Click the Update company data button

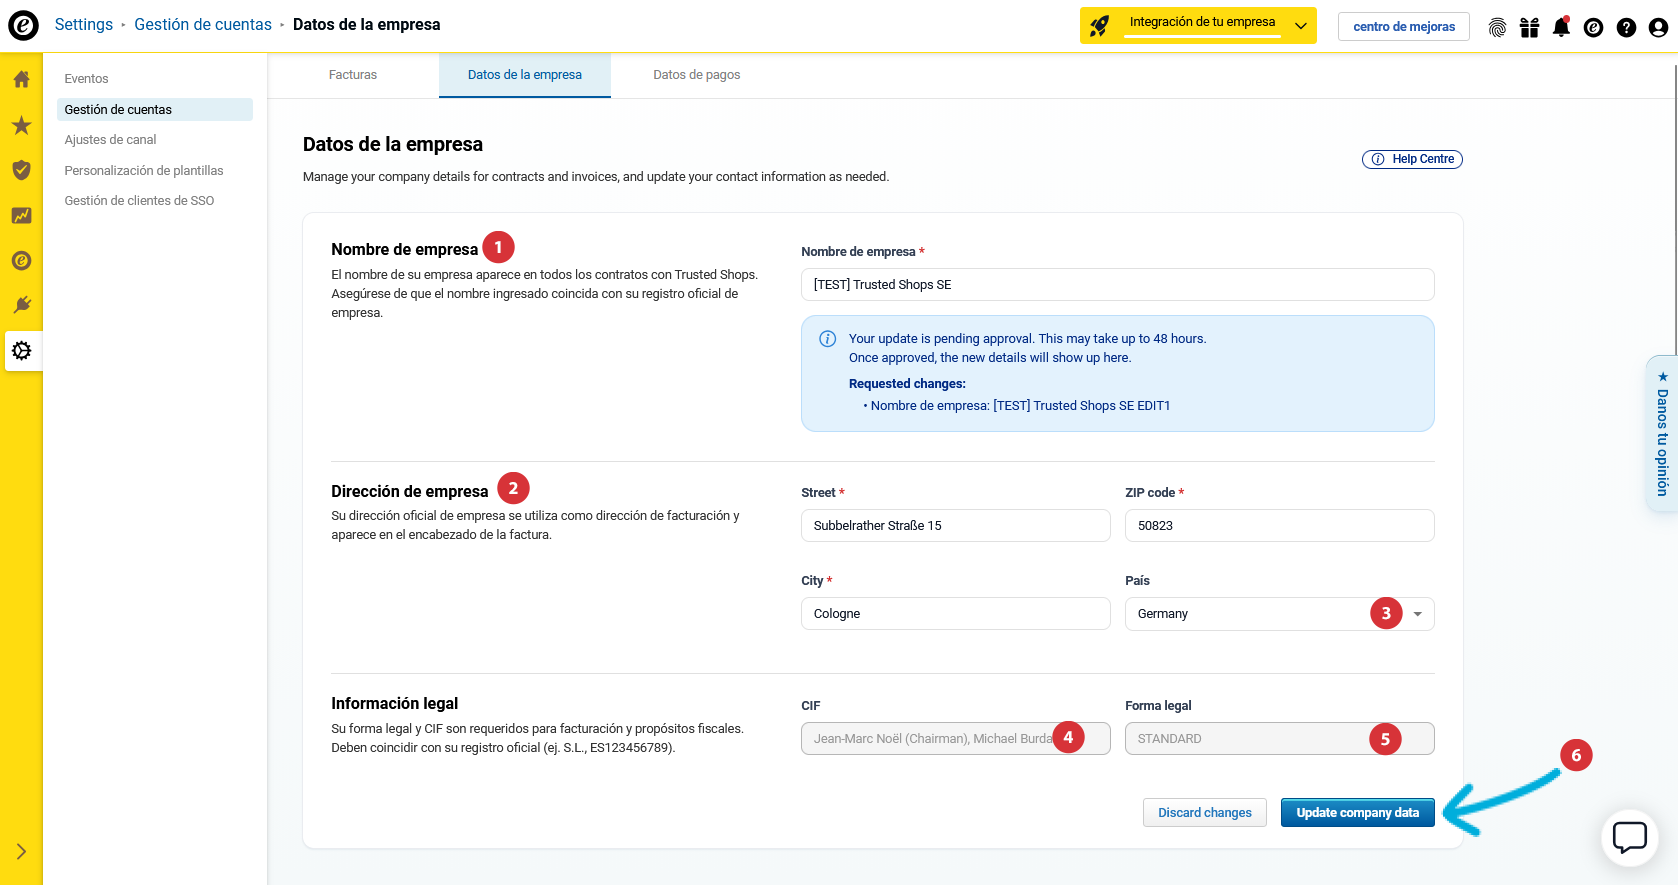1357,813
